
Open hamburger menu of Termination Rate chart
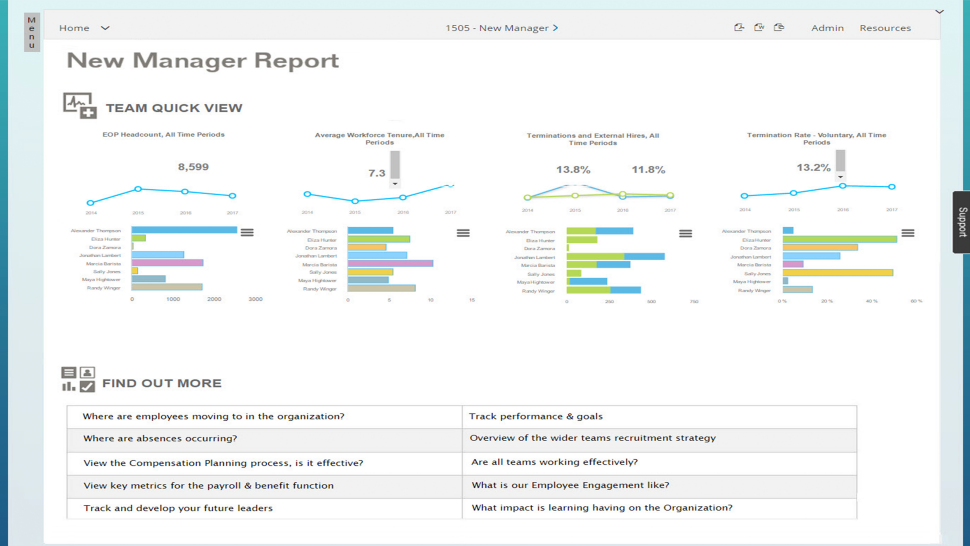coord(908,233)
